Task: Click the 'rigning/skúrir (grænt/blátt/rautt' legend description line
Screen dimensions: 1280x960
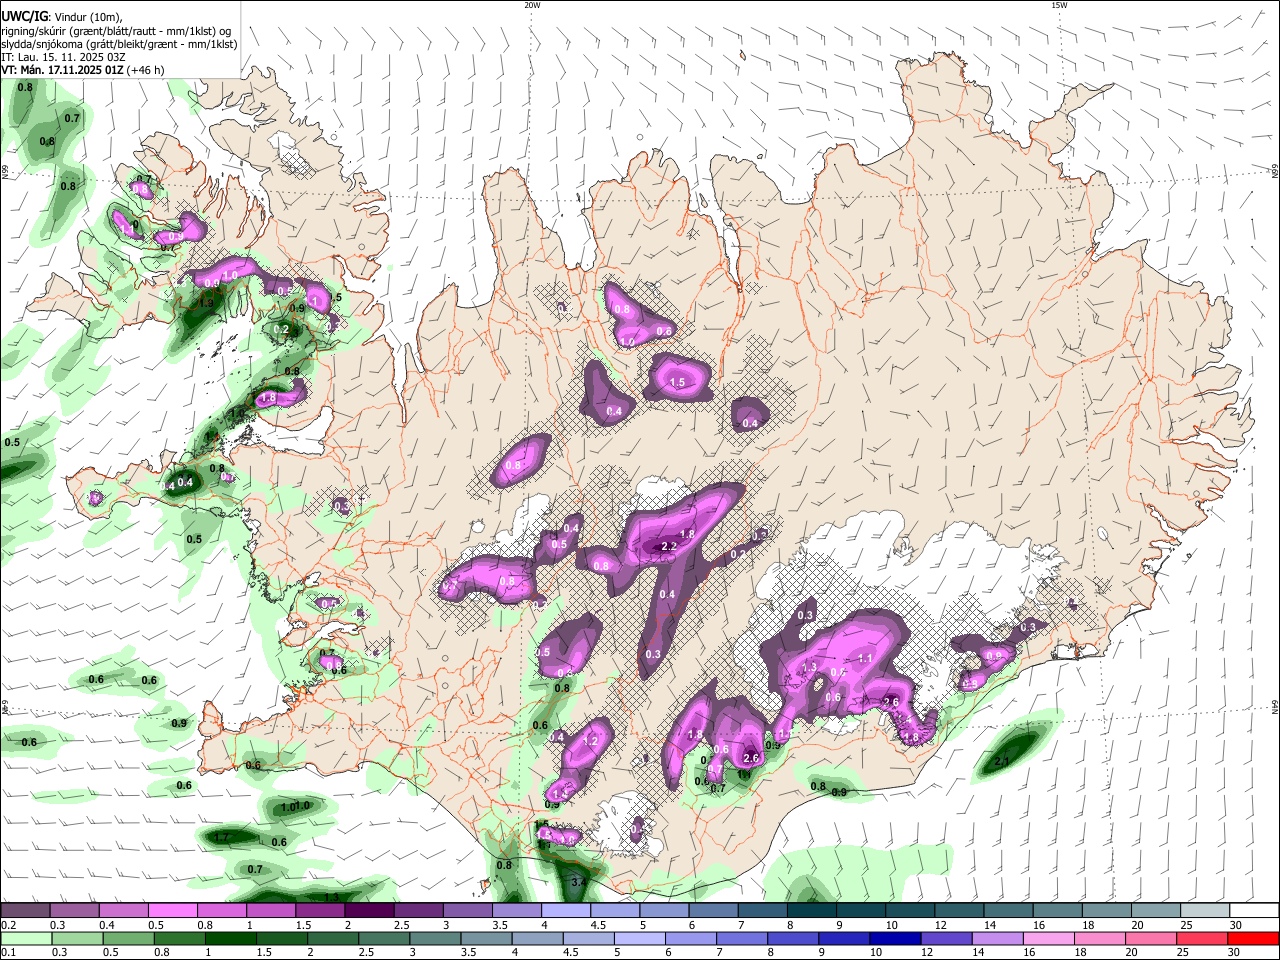Action: tap(118, 31)
